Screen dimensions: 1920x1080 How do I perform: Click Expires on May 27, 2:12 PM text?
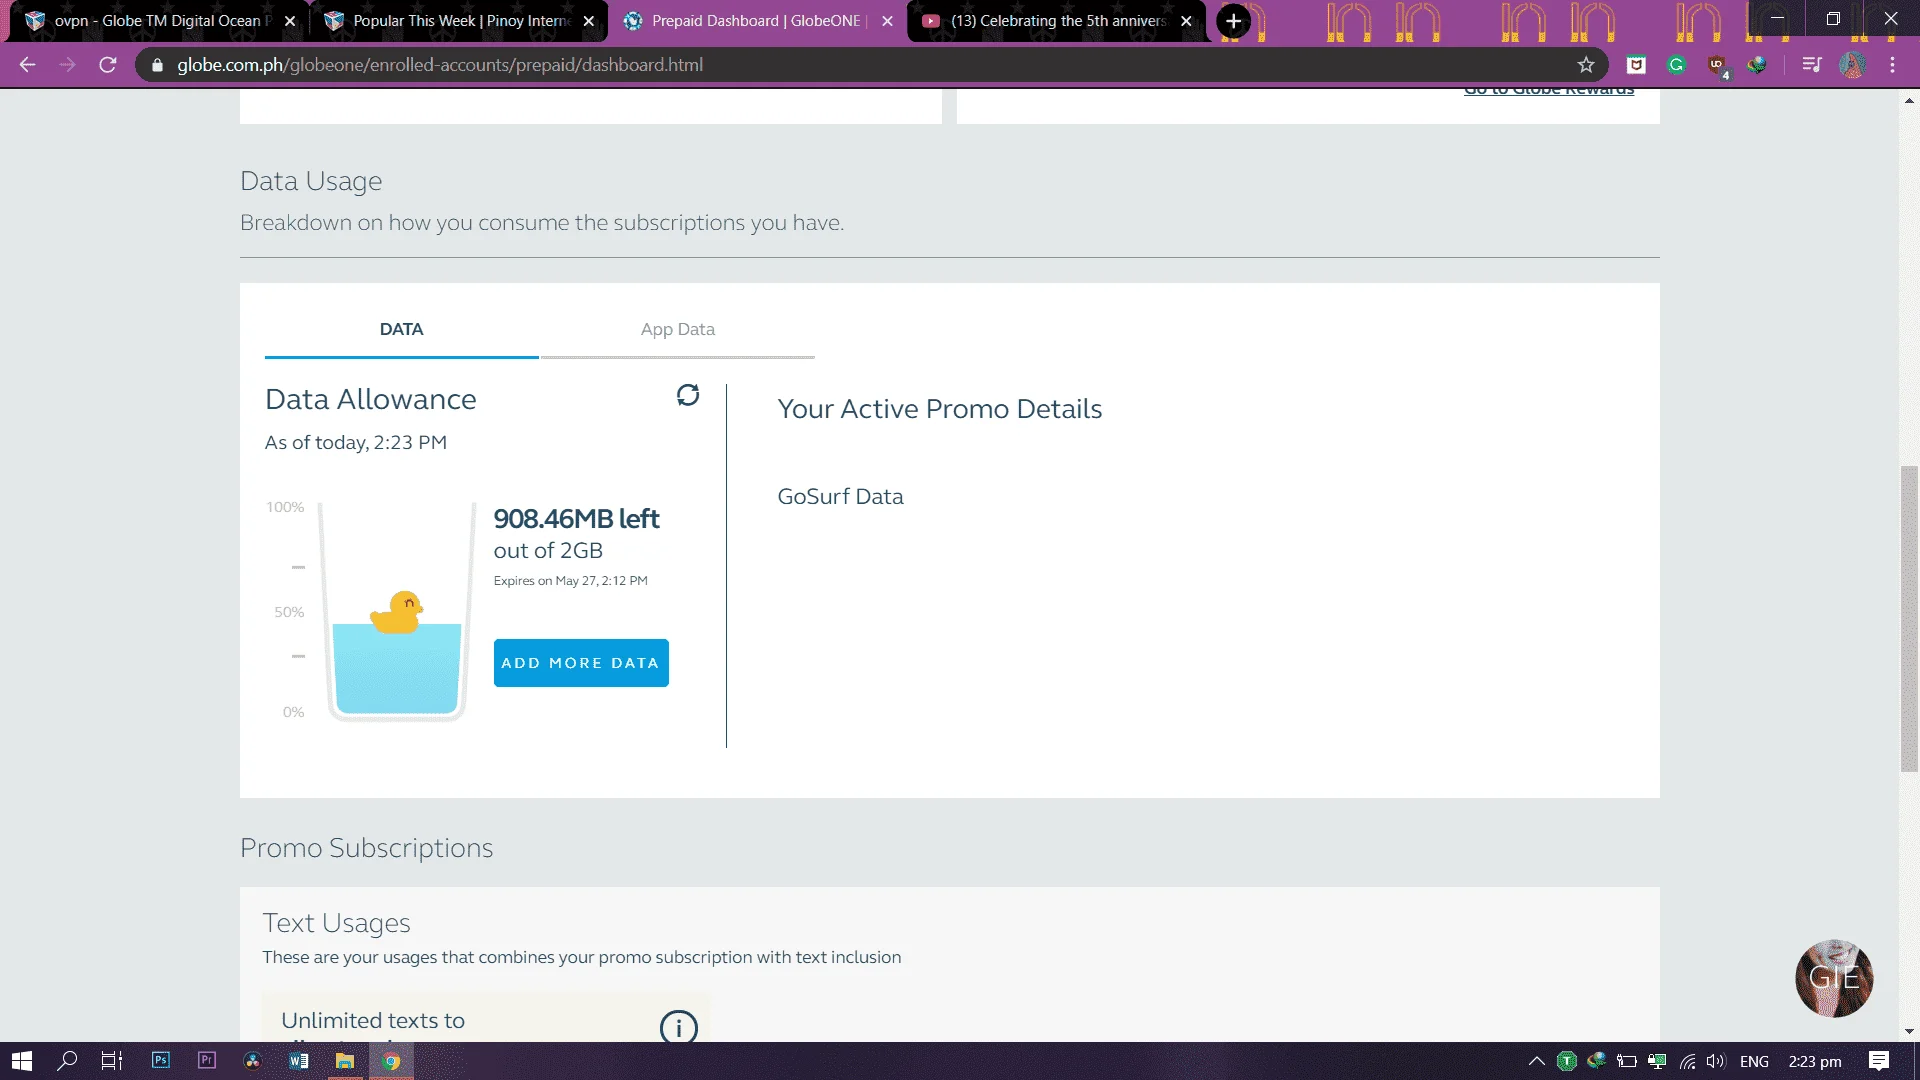tap(570, 581)
